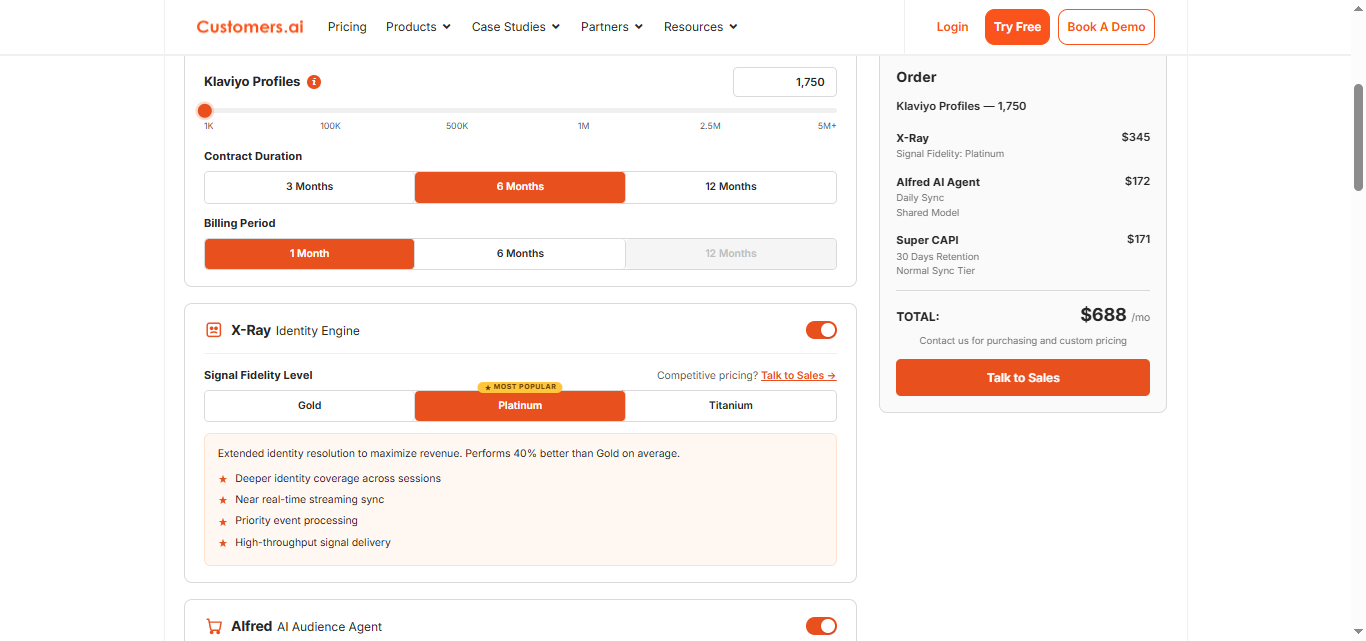Select 6 Months contract duration
Screen dimensions: 1366x641
[520, 187]
